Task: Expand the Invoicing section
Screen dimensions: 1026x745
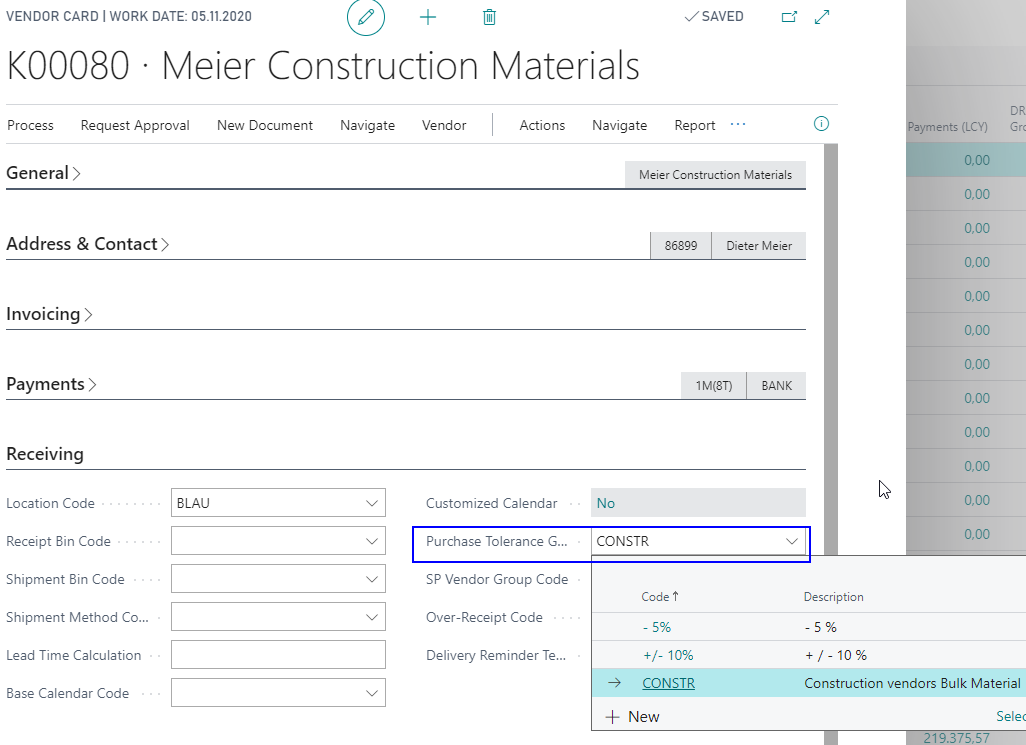Action: (x=49, y=314)
